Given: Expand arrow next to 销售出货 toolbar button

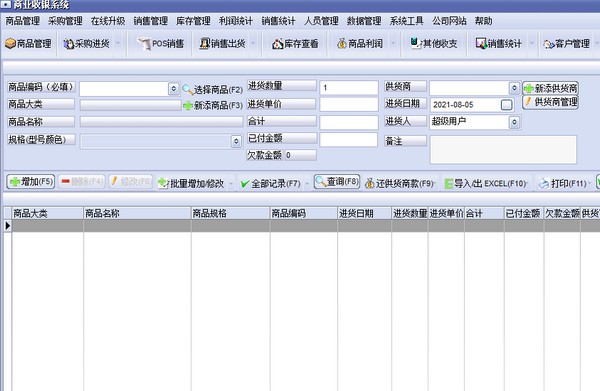Looking at the screenshot, I should click(x=253, y=44).
